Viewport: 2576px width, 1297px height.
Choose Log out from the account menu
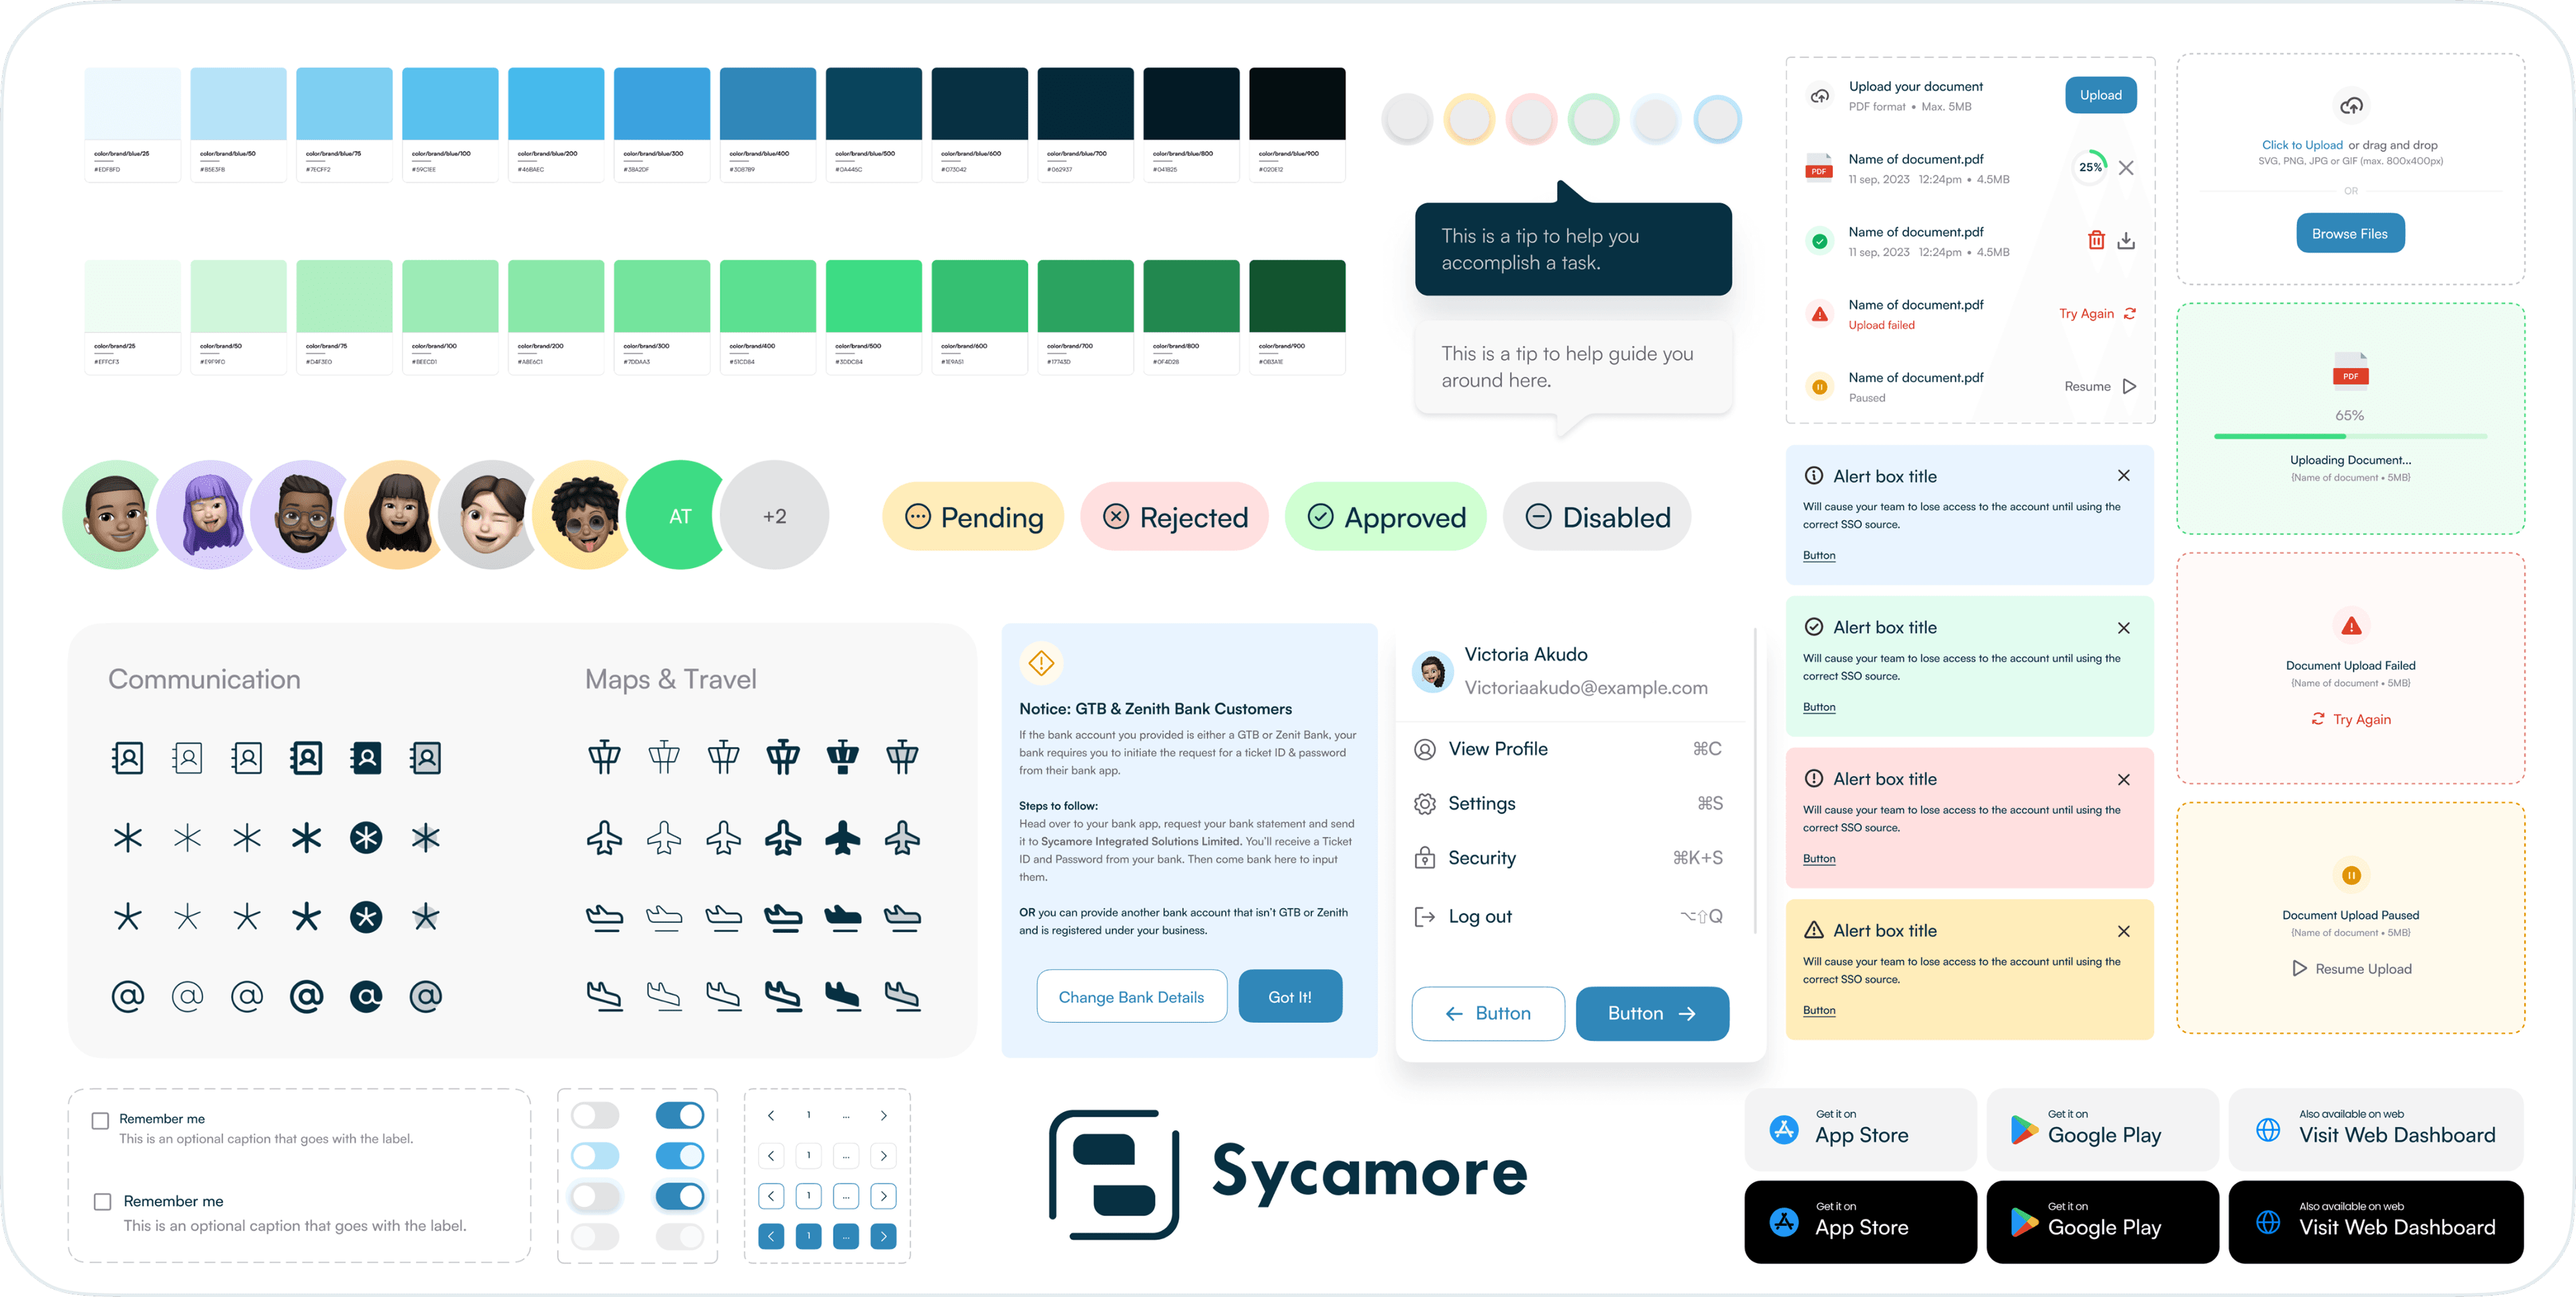tap(1568, 916)
